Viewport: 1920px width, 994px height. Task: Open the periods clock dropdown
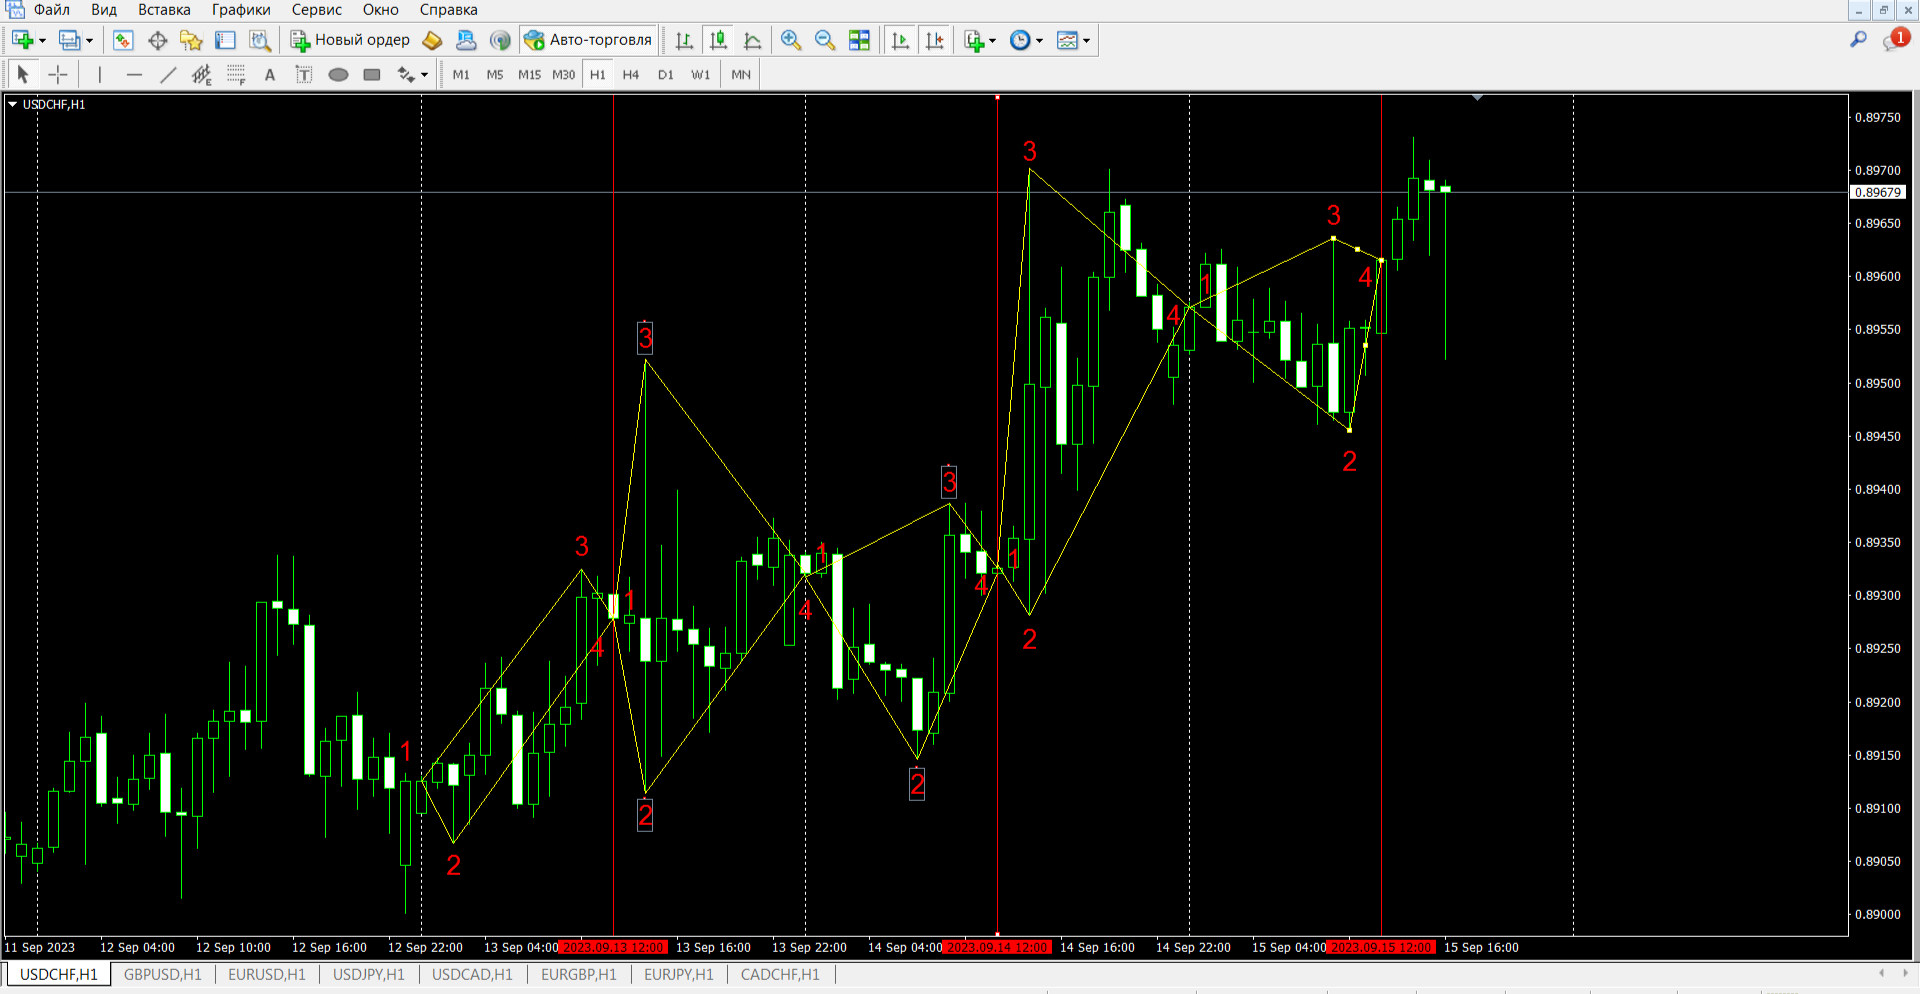coord(1026,40)
